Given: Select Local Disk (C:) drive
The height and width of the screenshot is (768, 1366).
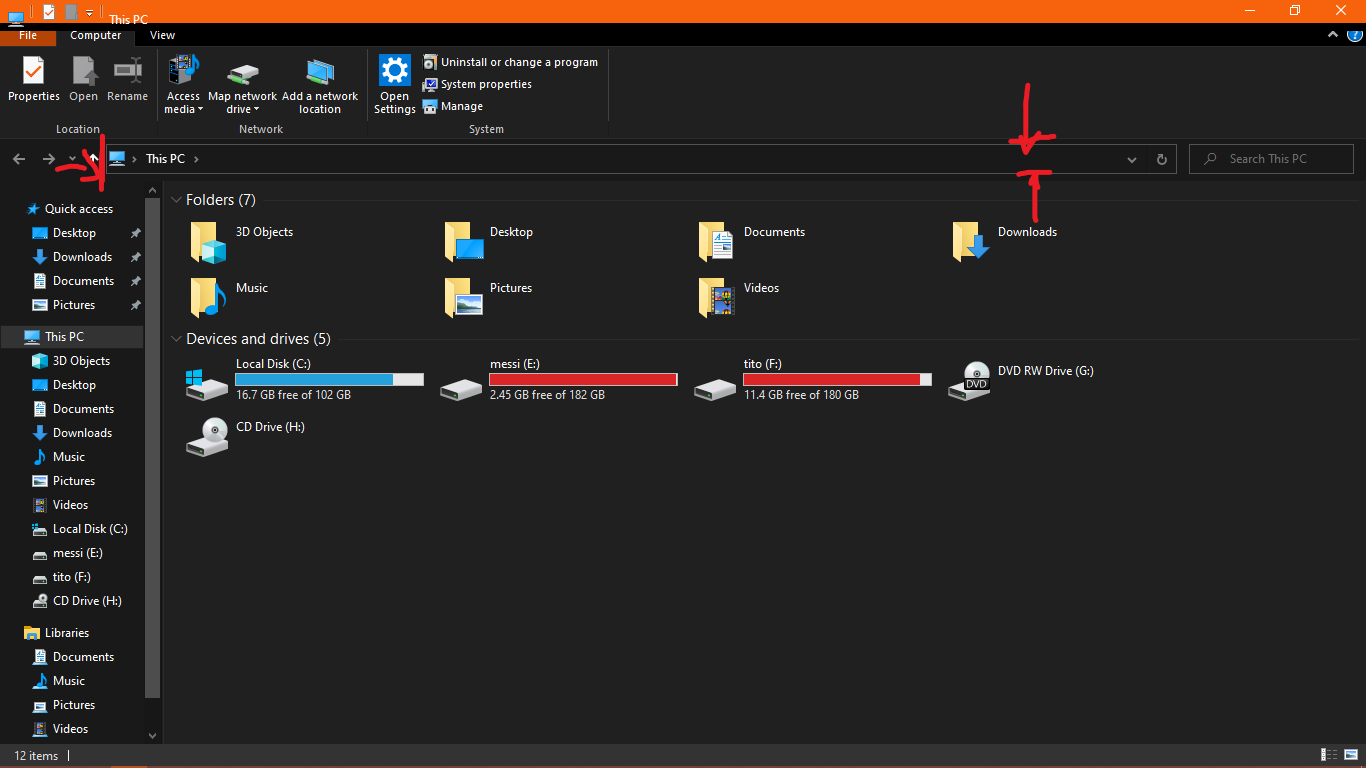Looking at the screenshot, I should coord(305,380).
